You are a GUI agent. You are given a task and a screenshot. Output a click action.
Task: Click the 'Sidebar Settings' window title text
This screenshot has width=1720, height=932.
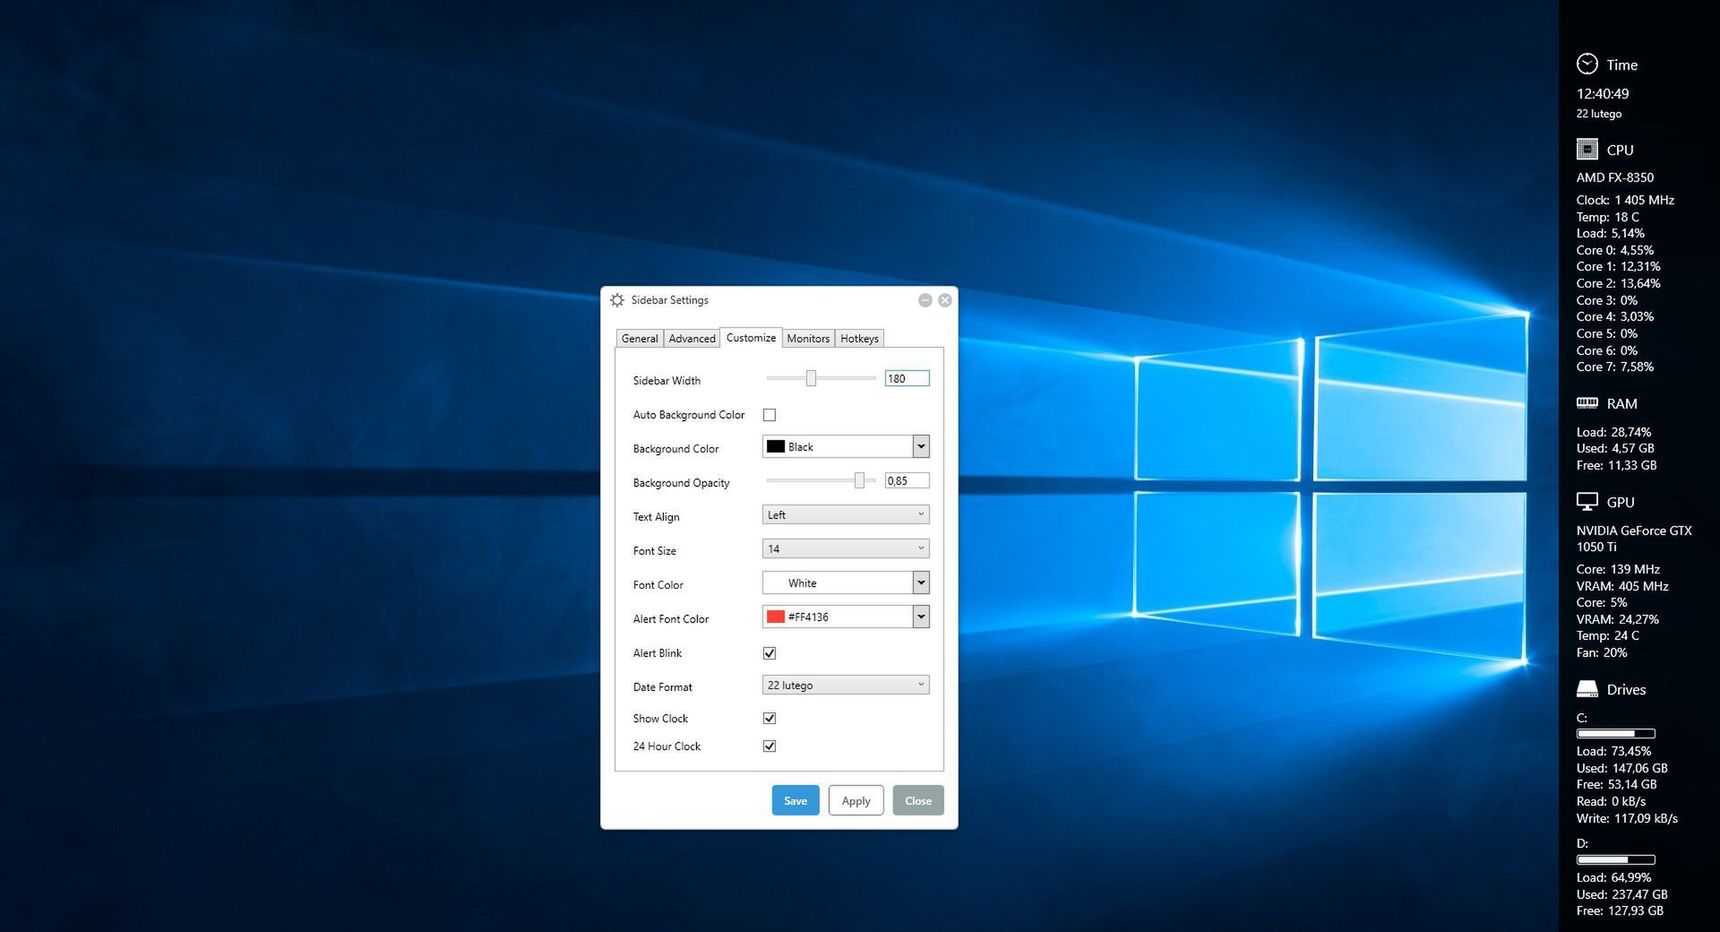[x=669, y=300]
